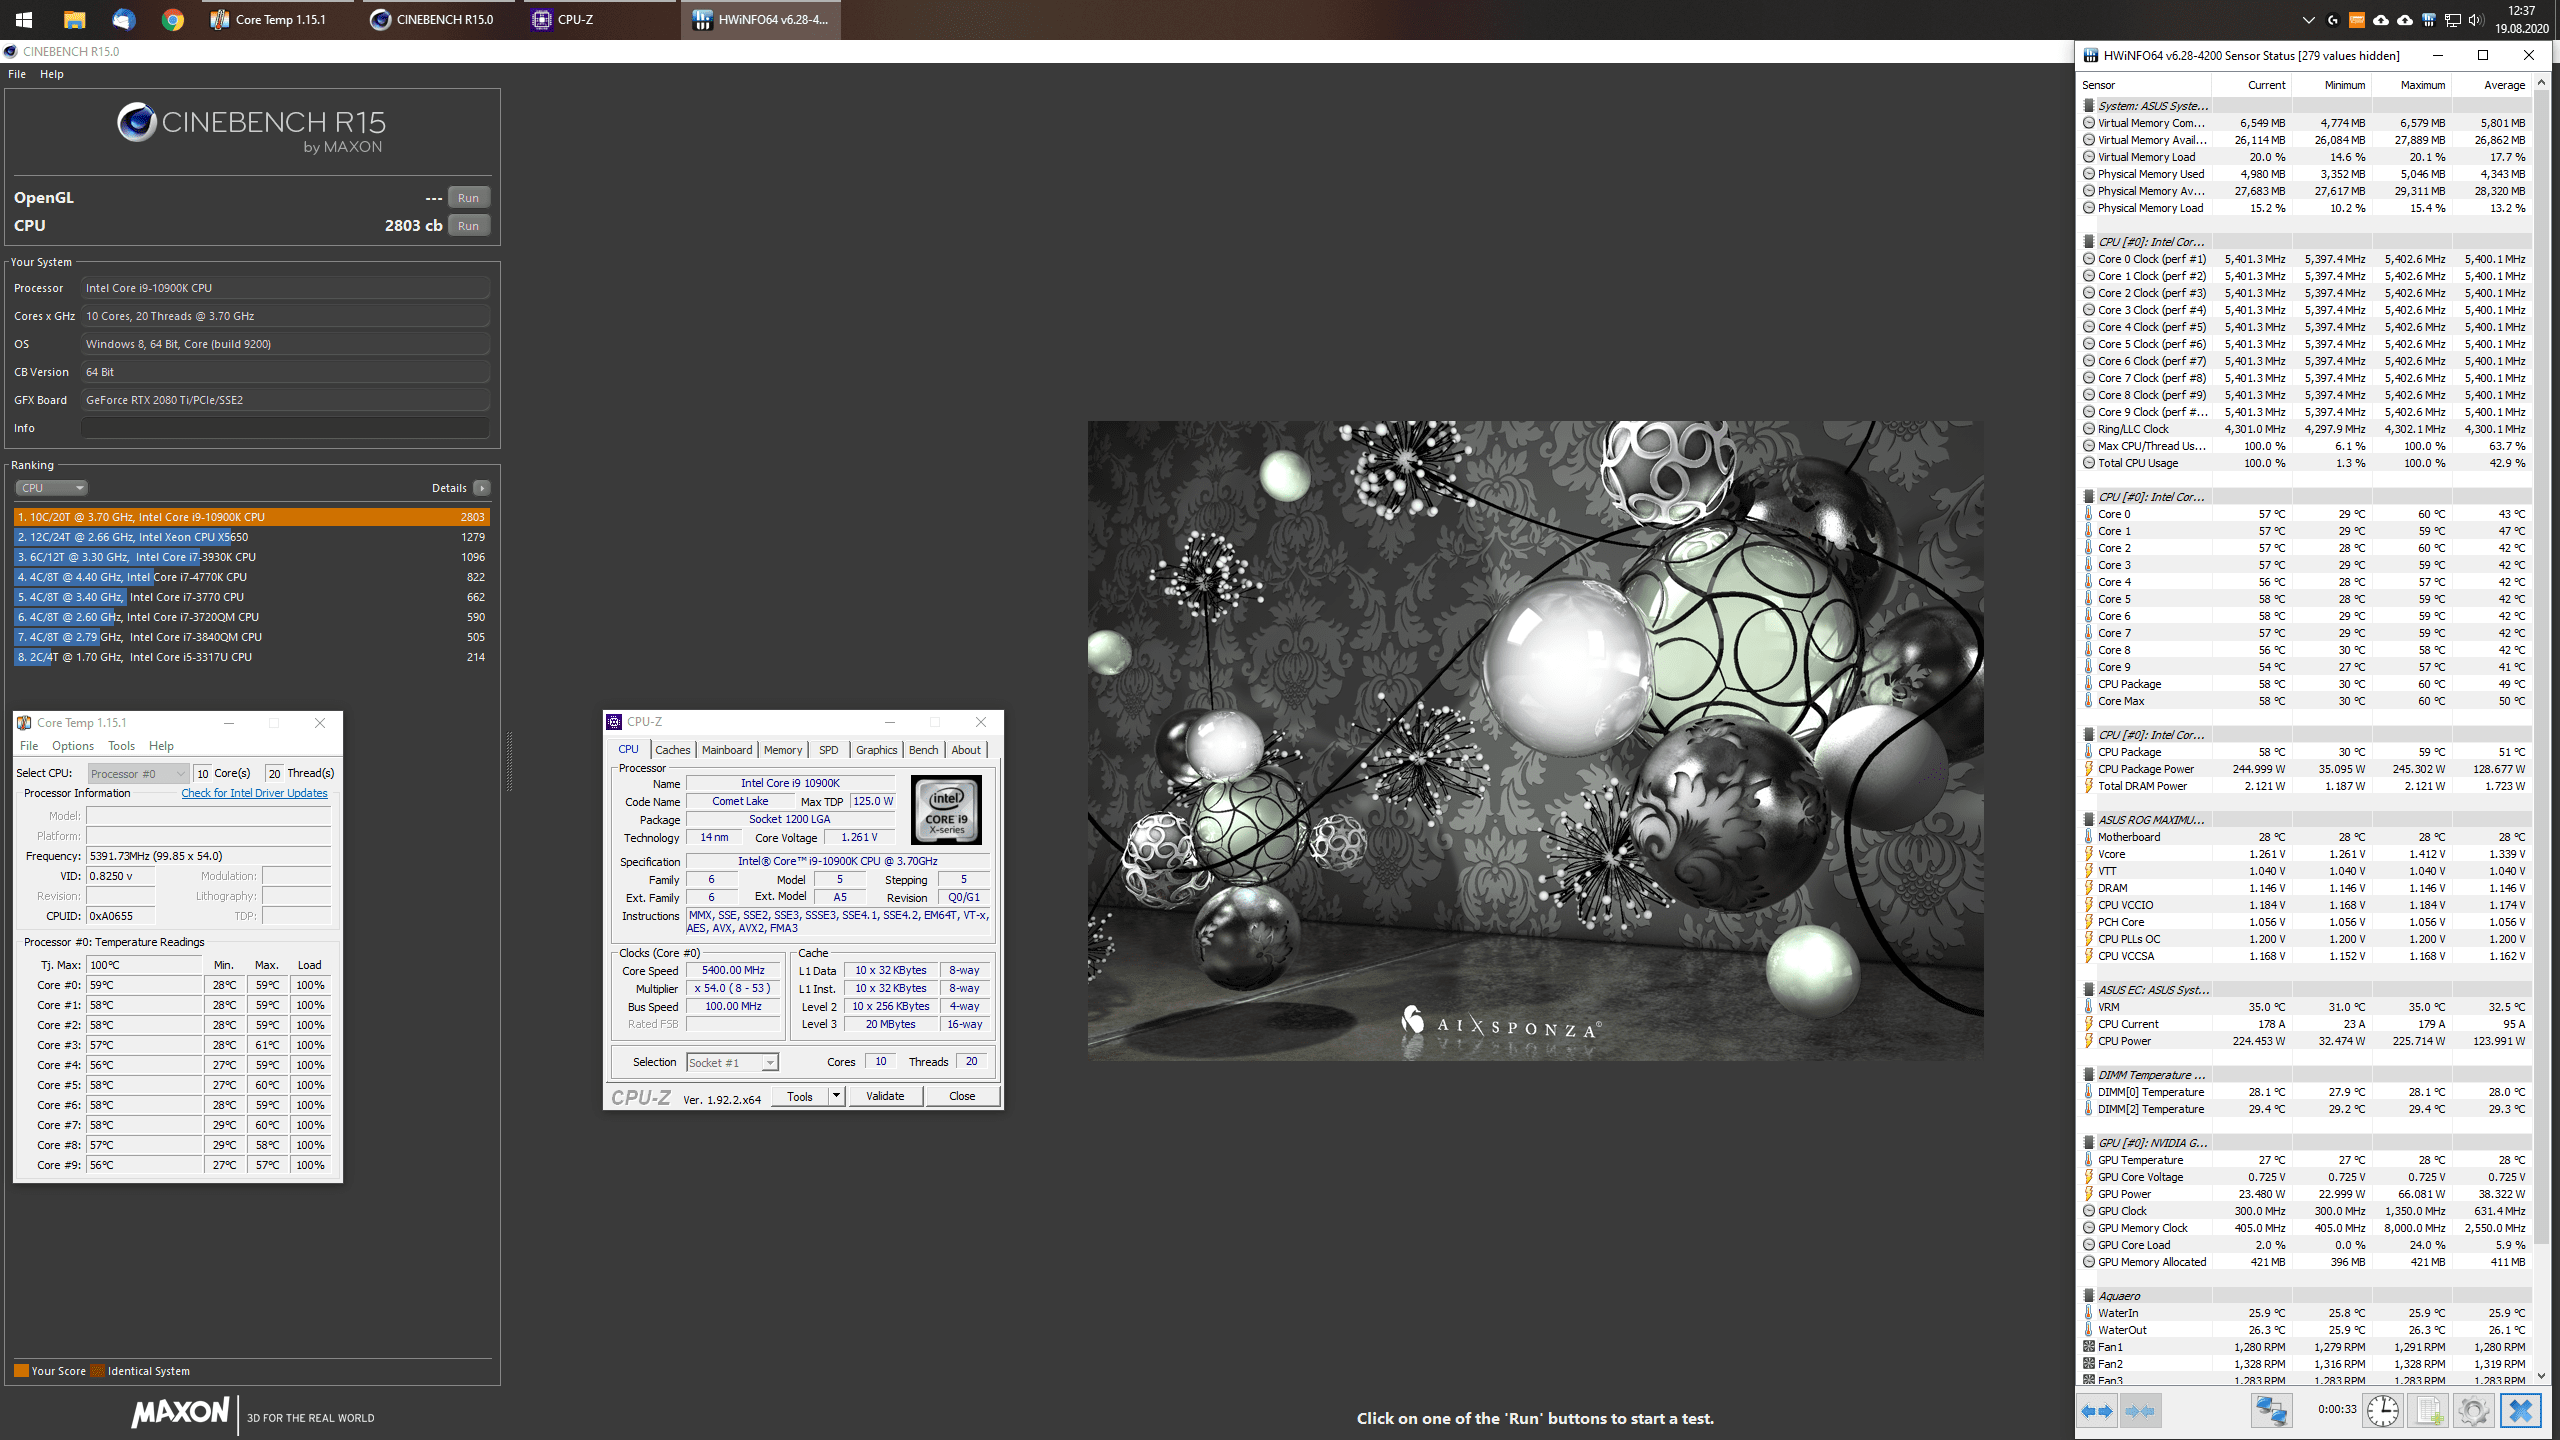Run the CPU test in Cinebench
This screenshot has height=1440, width=2560.
pyautogui.click(x=468, y=226)
